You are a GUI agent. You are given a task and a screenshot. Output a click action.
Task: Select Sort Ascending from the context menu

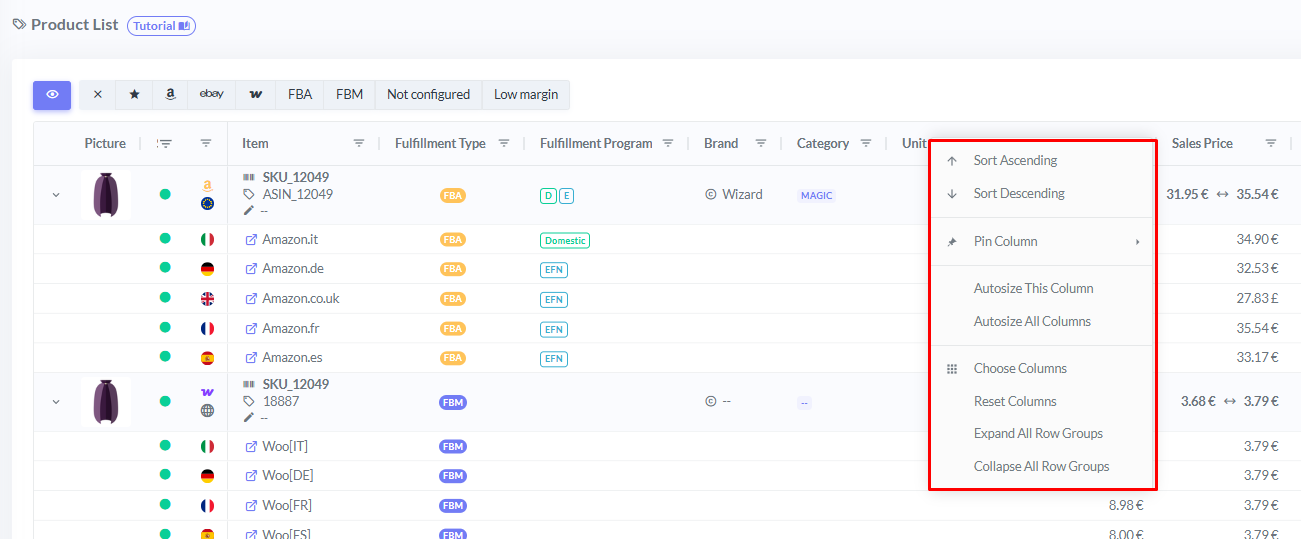click(1015, 161)
